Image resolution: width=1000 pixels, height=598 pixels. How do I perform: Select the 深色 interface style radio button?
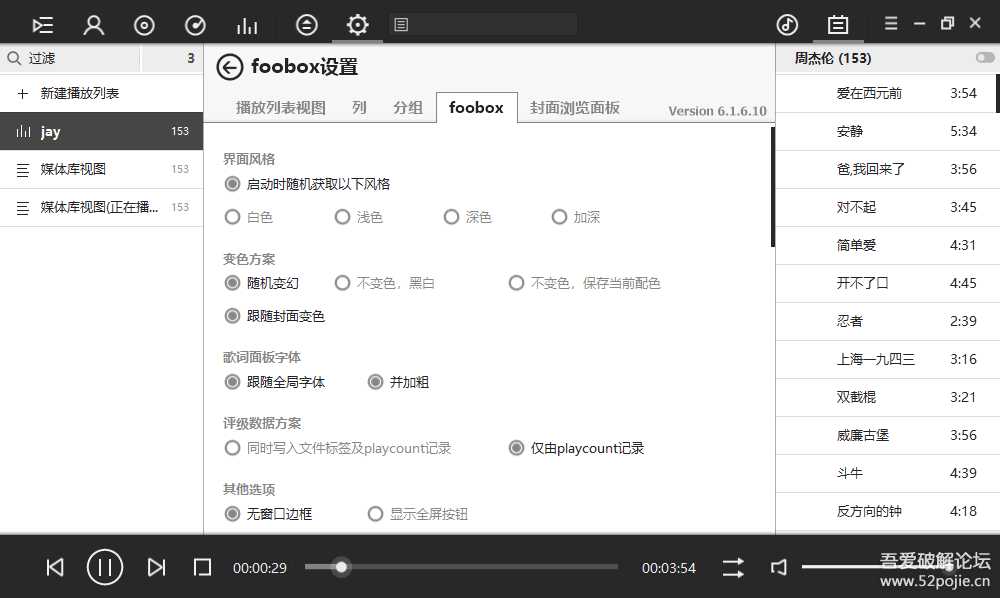click(x=452, y=216)
